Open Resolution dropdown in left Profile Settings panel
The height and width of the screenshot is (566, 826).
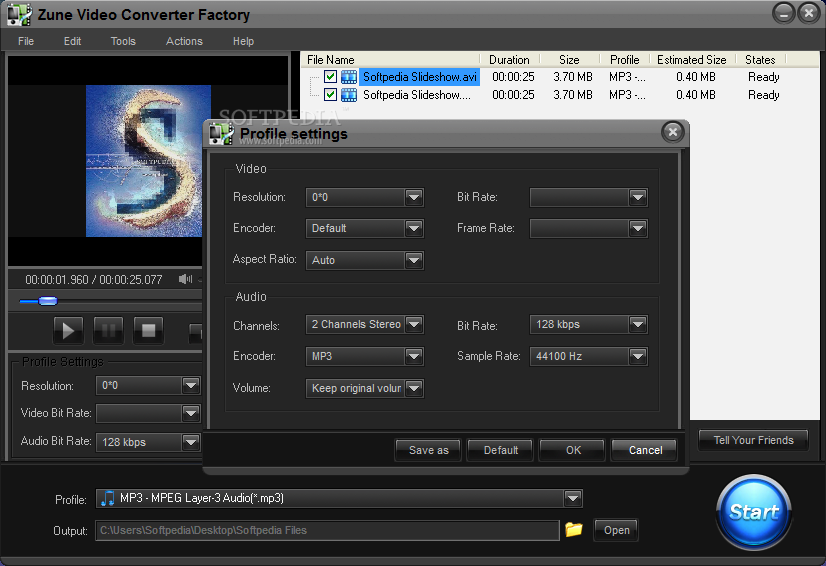click(191, 386)
